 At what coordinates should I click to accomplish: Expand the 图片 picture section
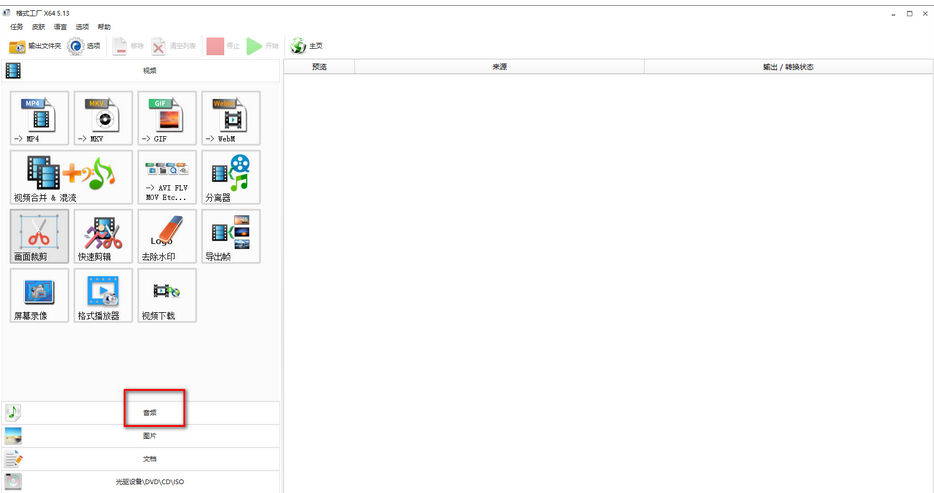point(141,436)
